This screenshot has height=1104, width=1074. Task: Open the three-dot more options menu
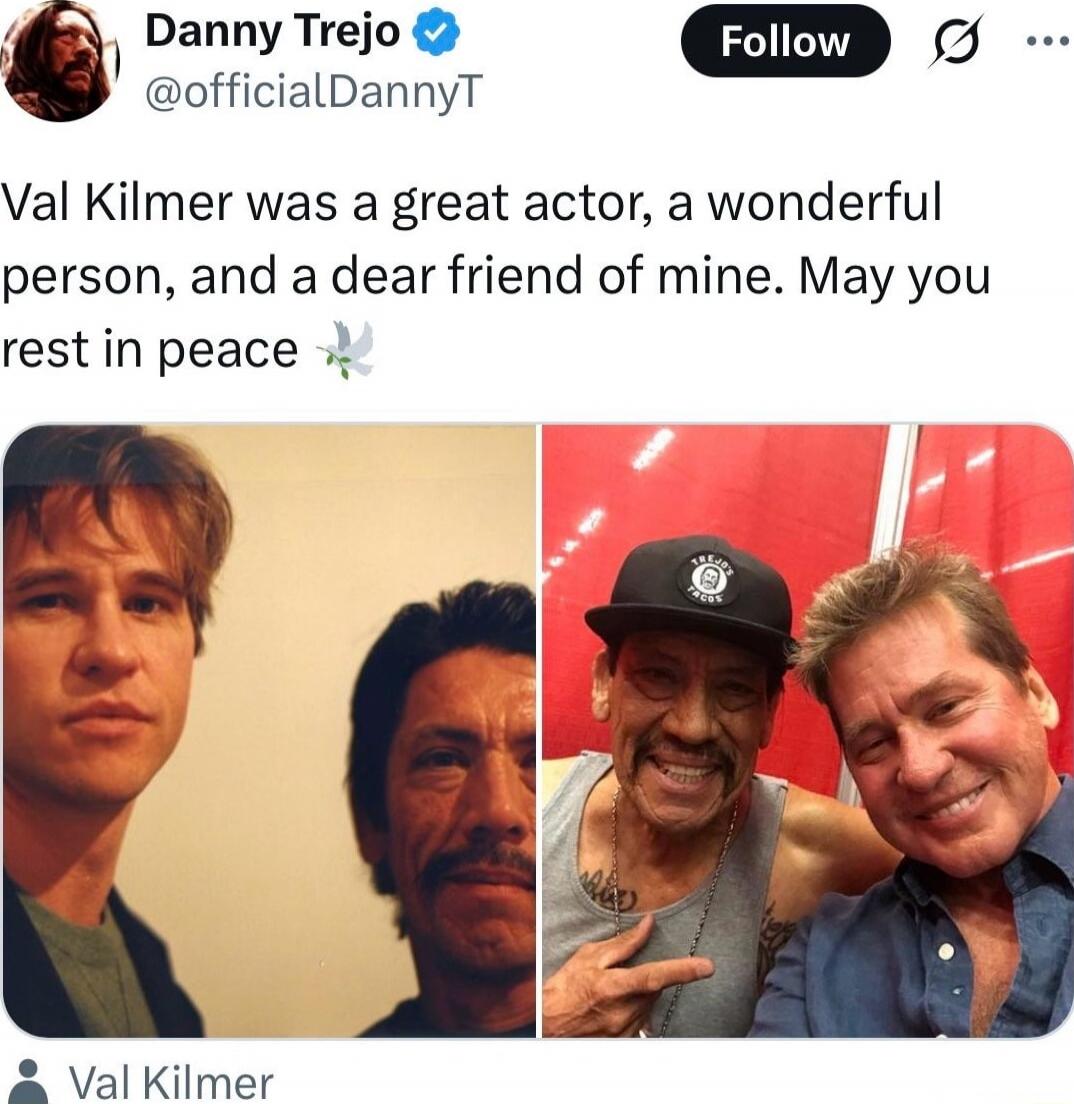tap(1048, 42)
